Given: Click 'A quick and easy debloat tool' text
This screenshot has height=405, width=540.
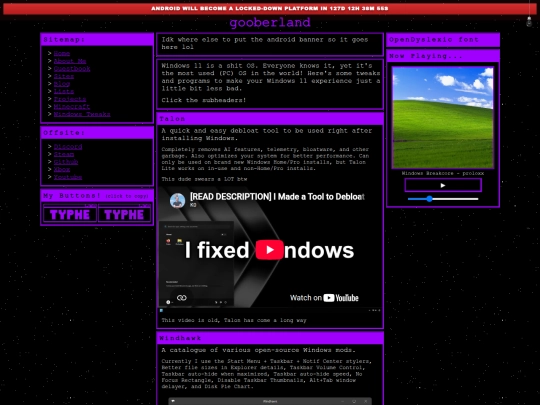Looking at the screenshot, I should (x=267, y=134).
